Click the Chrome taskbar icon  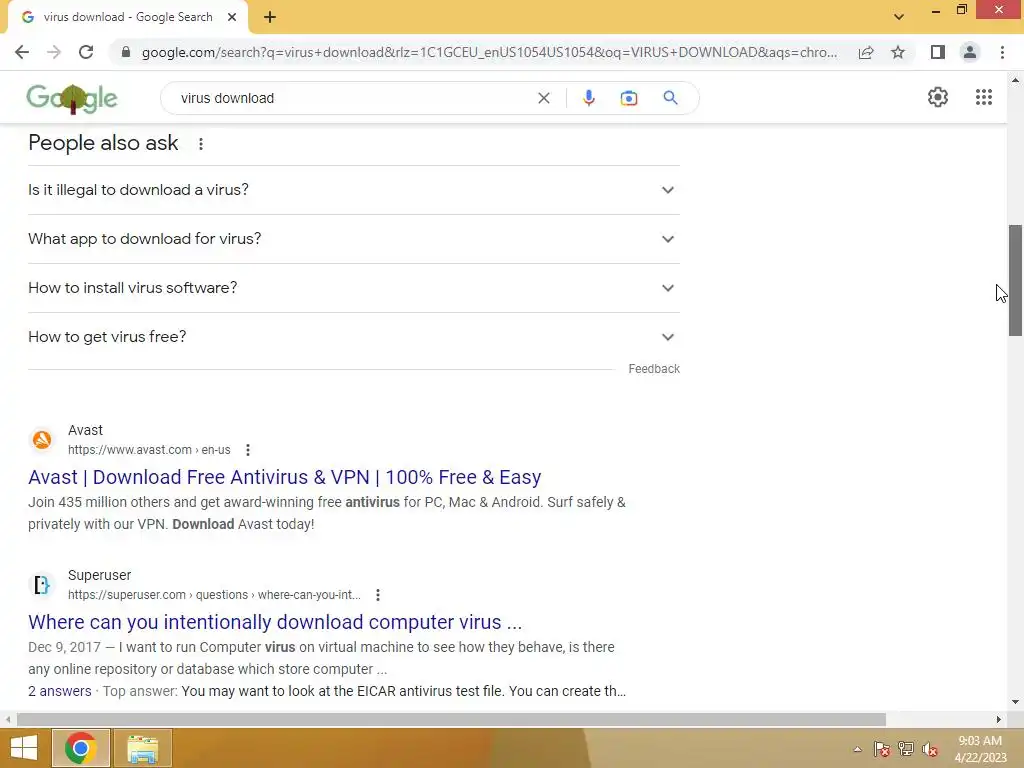(x=81, y=748)
